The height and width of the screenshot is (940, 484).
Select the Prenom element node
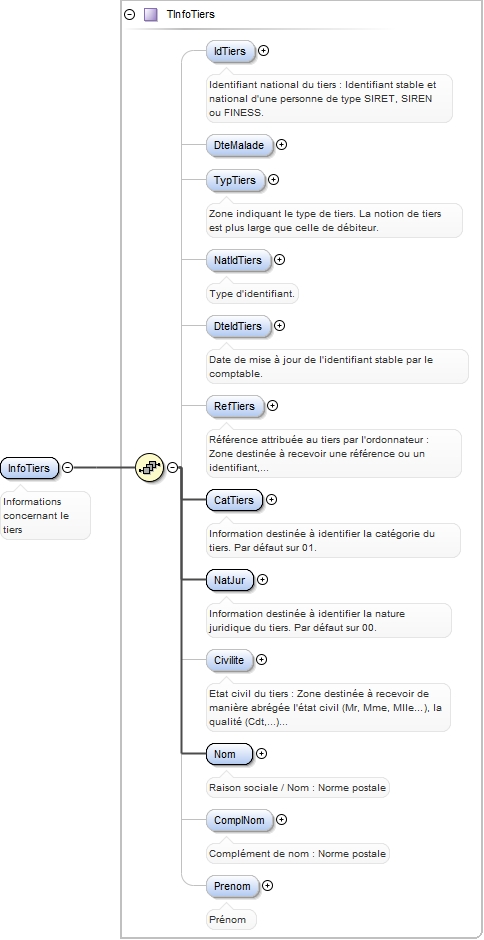pyautogui.click(x=232, y=886)
